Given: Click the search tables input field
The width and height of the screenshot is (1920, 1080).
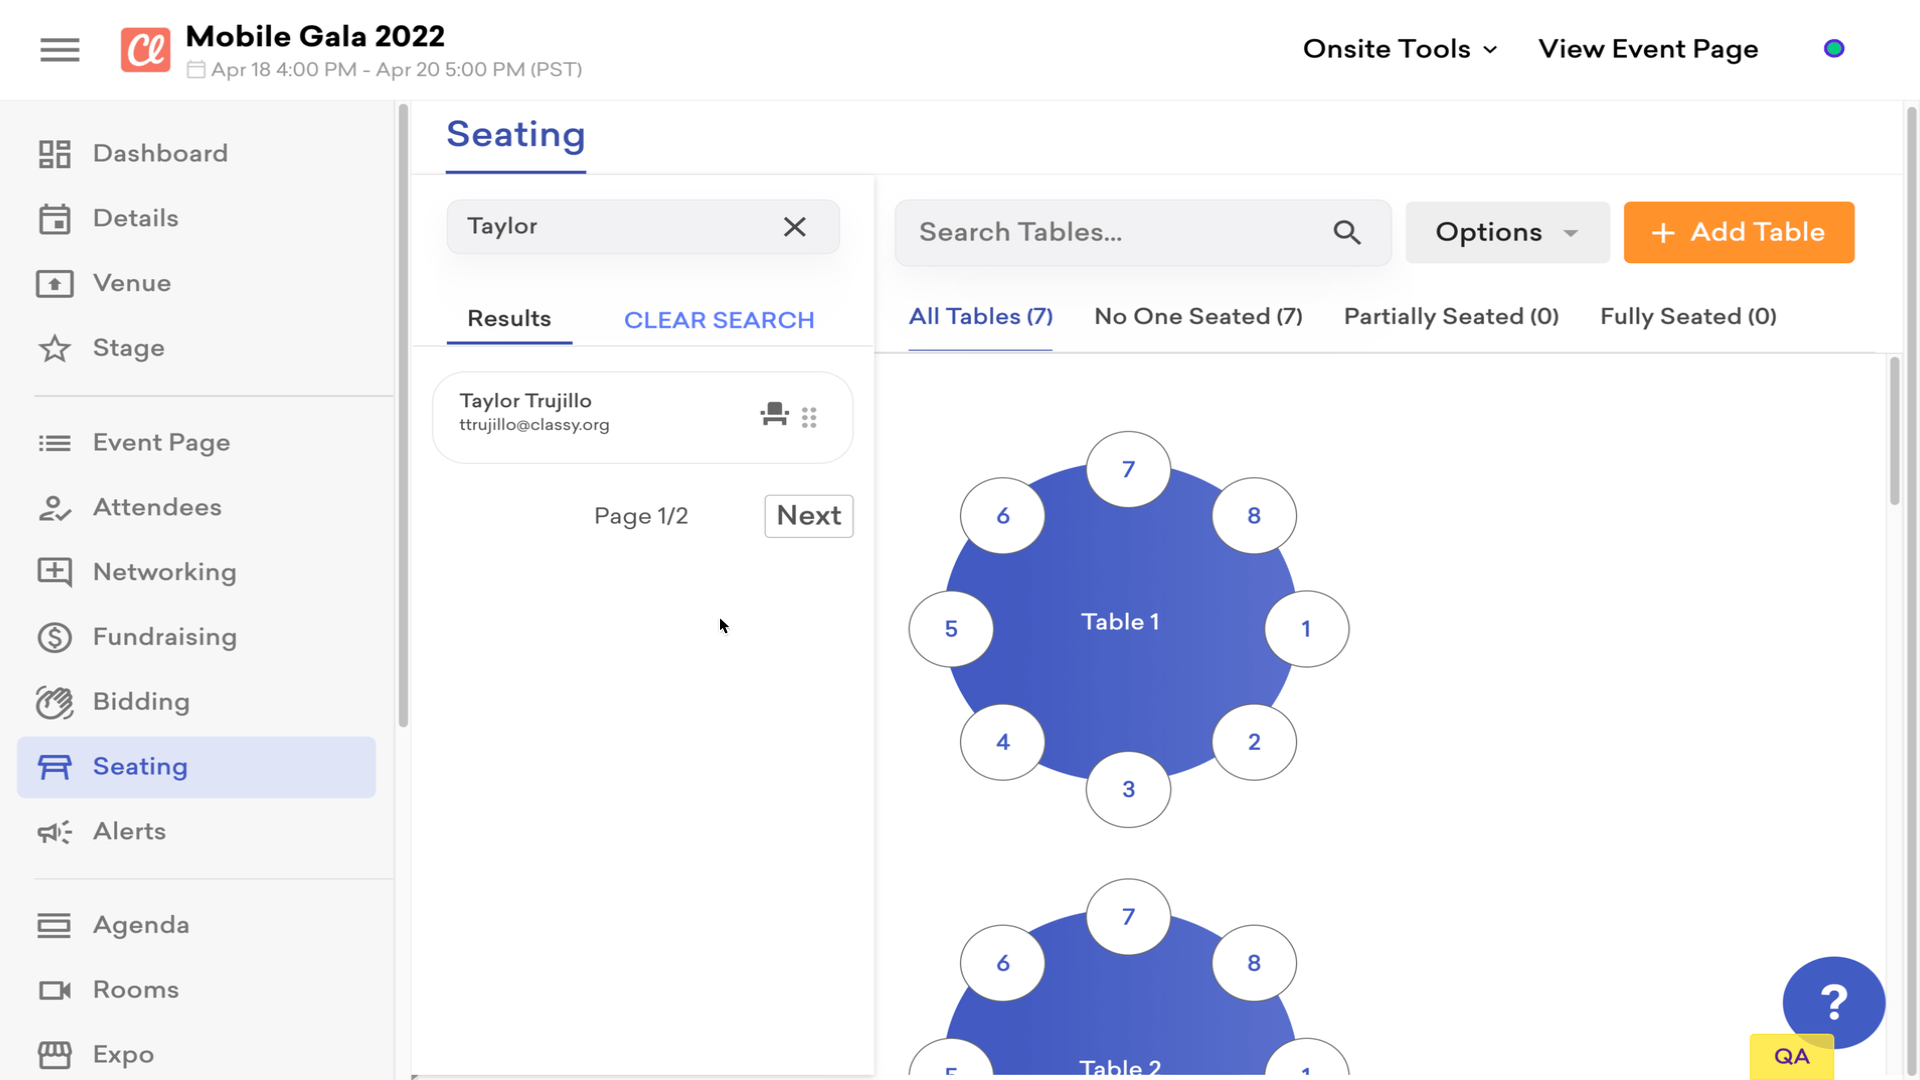Looking at the screenshot, I should (x=1141, y=232).
